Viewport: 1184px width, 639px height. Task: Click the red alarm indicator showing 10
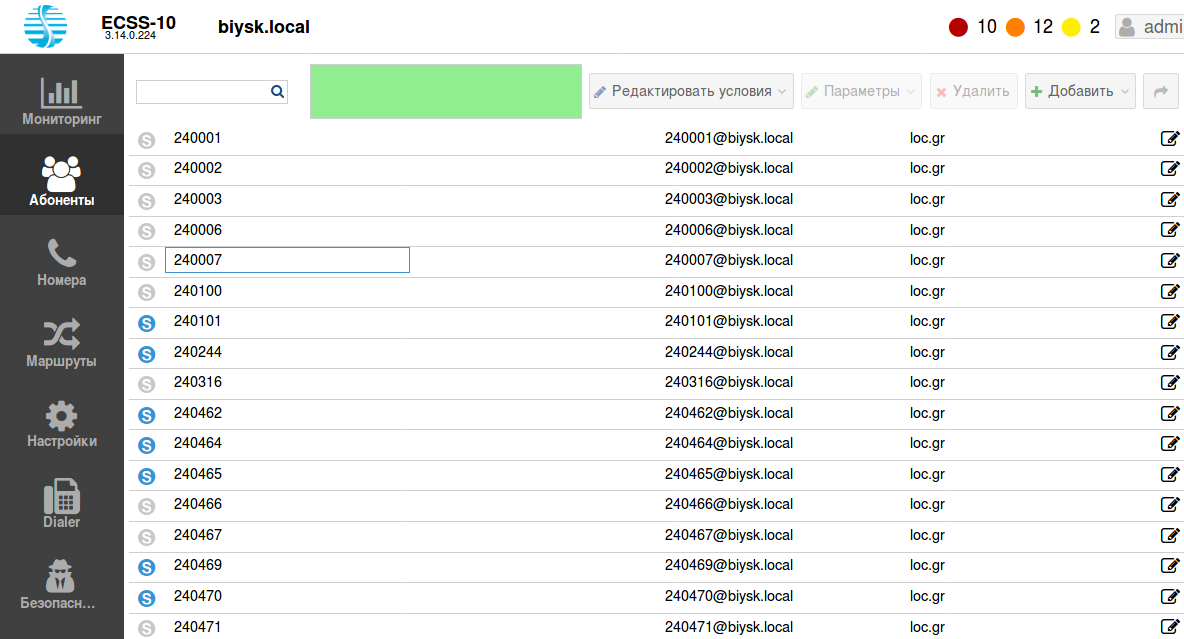pos(958,27)
